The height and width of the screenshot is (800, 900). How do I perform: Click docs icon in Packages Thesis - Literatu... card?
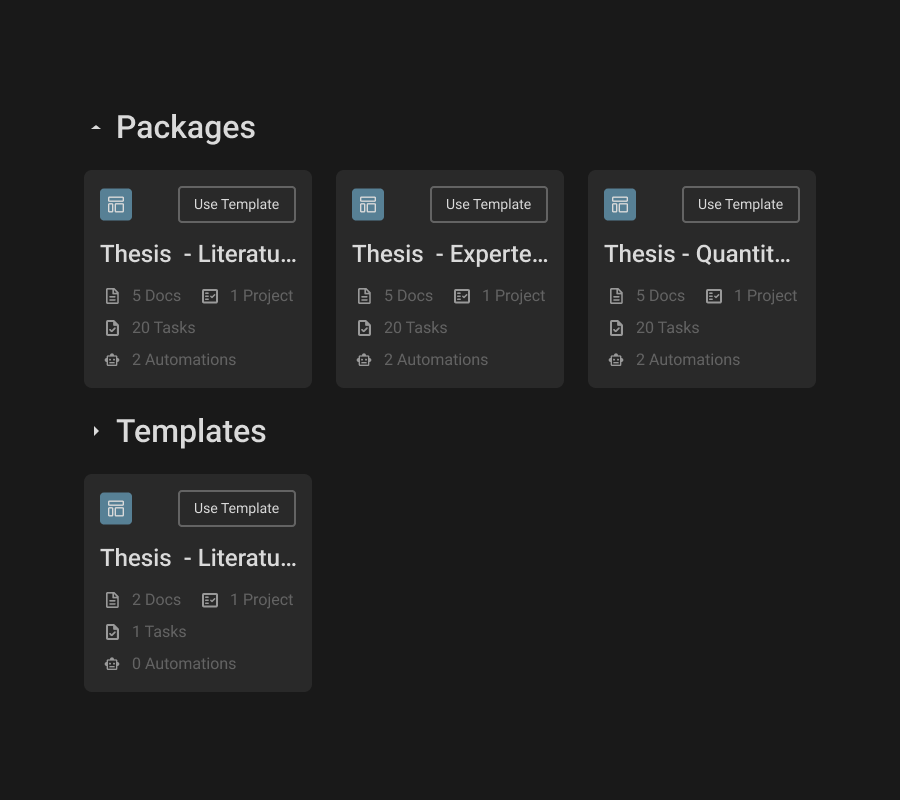point(112,296)
